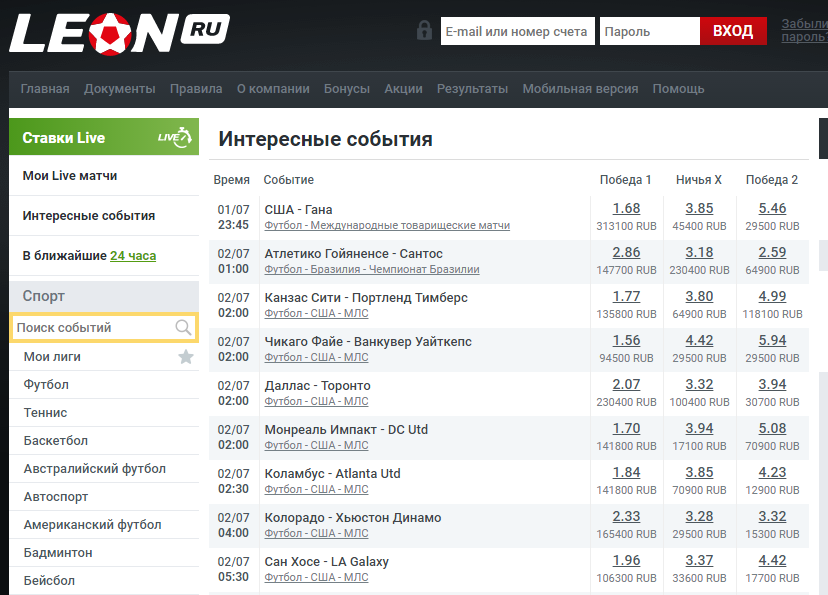The image size is (828, 595).
Task: Select Бадминтон in sports list
Action: [x=58, y=553]
